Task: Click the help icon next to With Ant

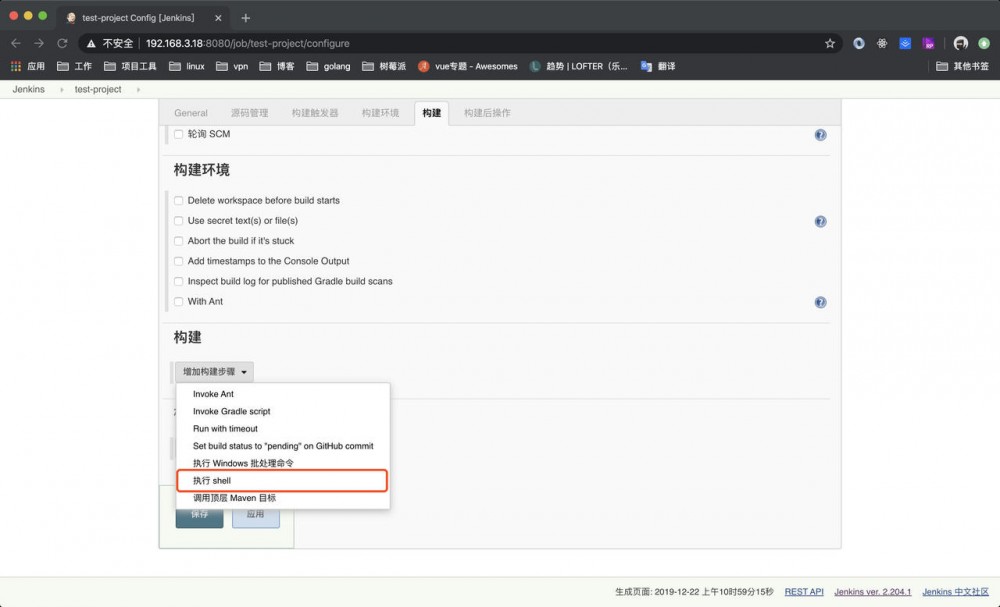Action: (820, 301)
